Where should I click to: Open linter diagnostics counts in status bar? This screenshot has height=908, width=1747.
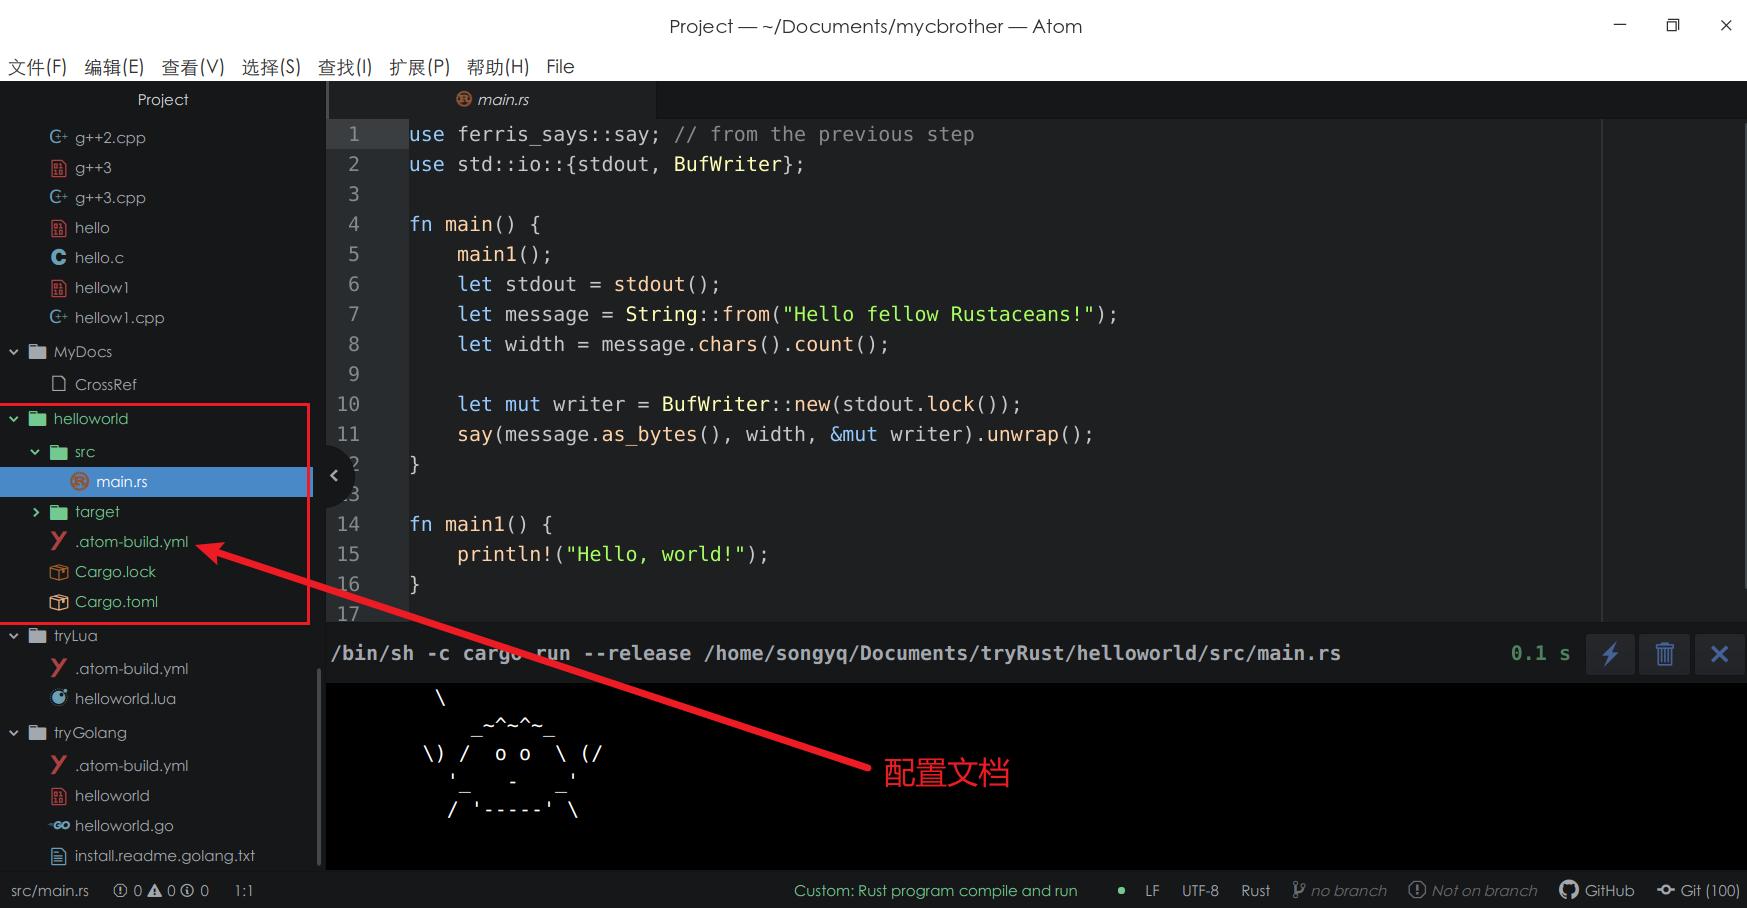coord(161,890)
